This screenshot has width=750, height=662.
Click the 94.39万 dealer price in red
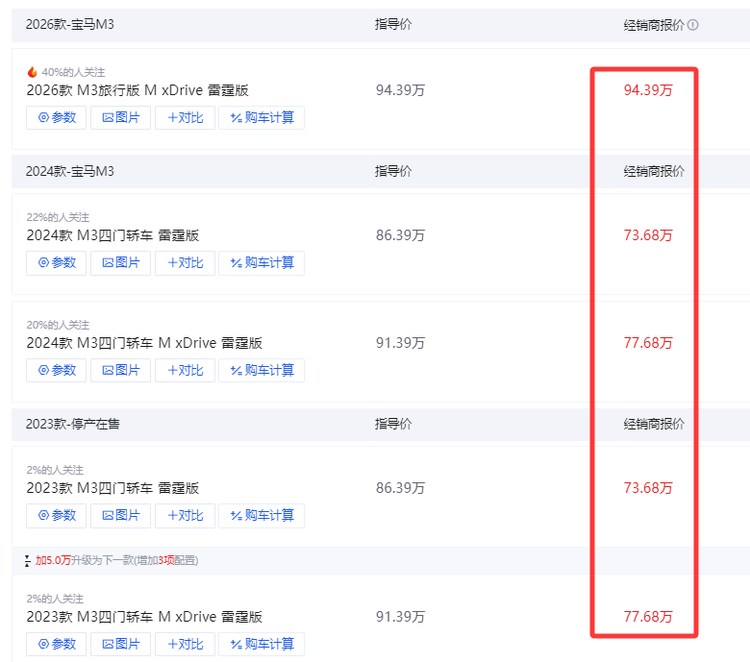648,90
